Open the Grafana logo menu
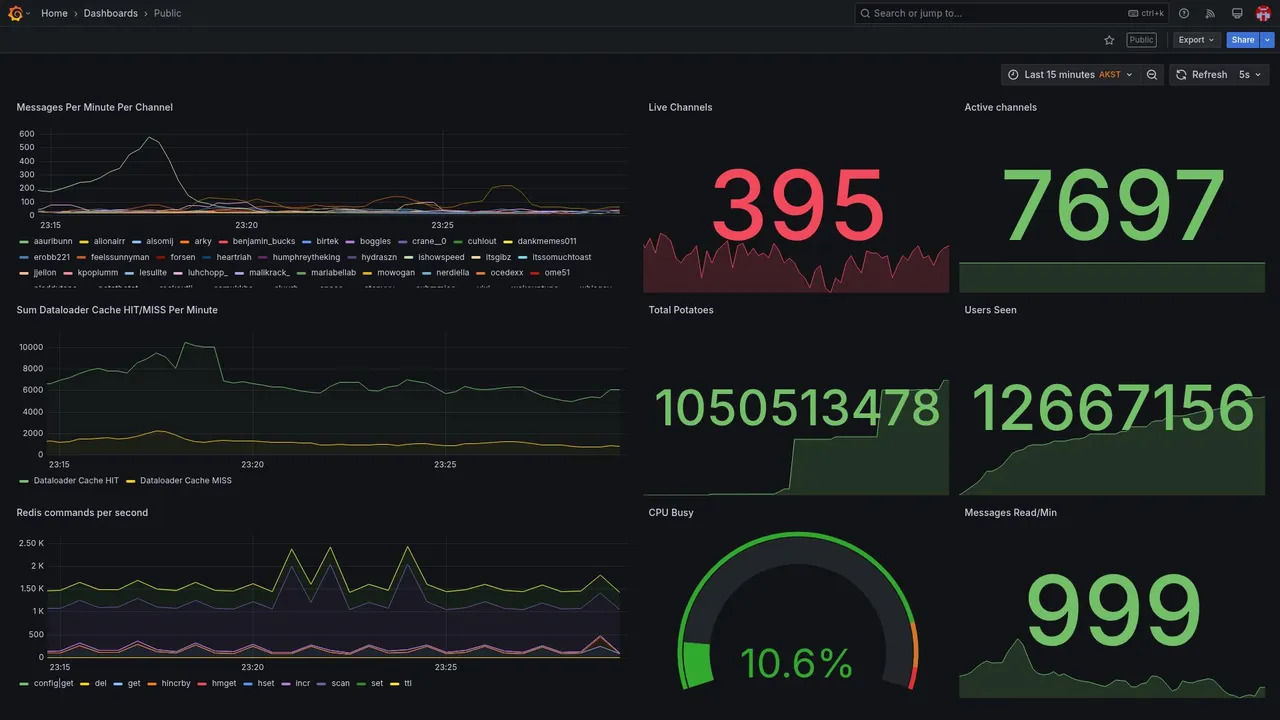Image resolution: width=1280 pixels, height=720 pixels. 15,13
